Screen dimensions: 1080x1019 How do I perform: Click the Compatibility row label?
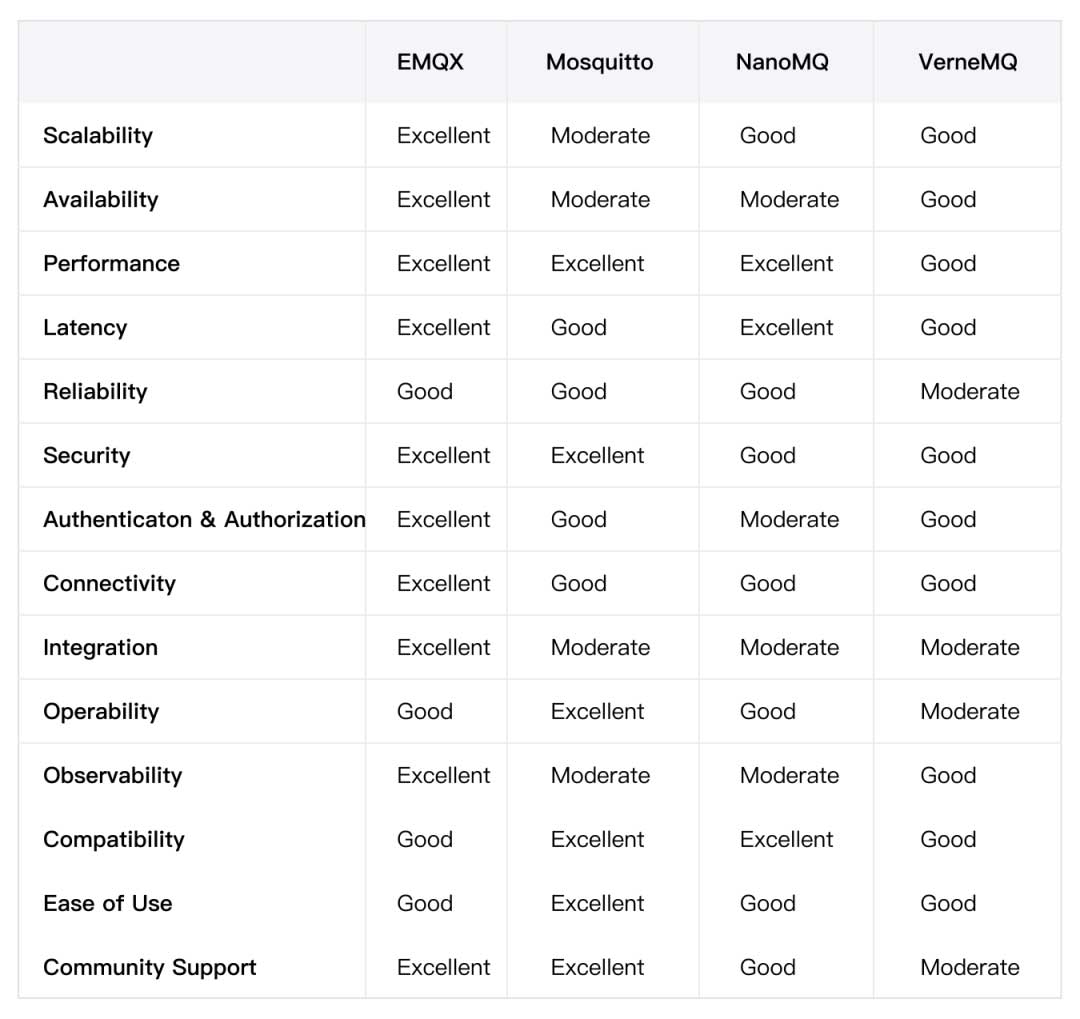pos(113,839)
